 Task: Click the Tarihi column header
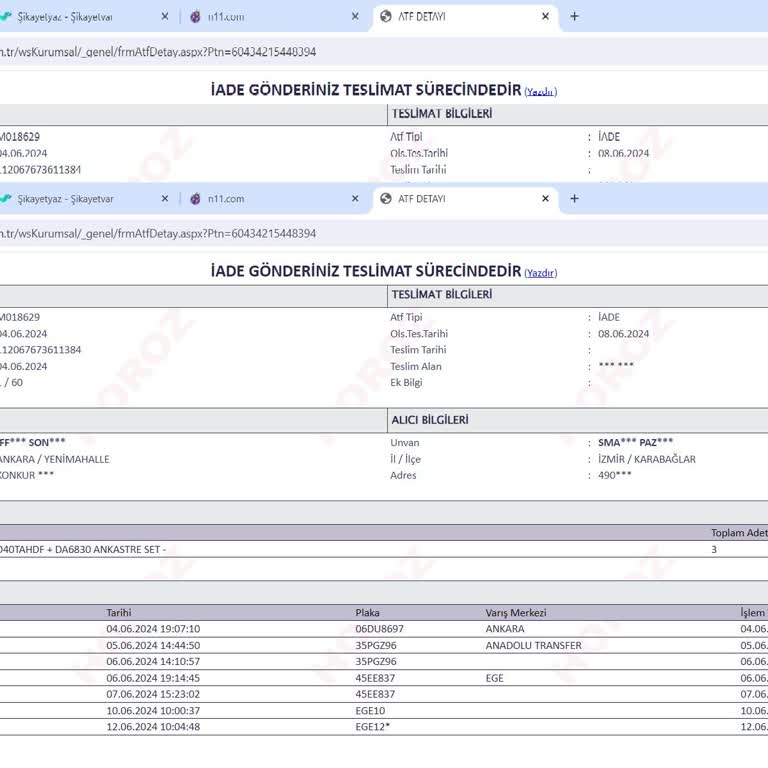point(119,612)
